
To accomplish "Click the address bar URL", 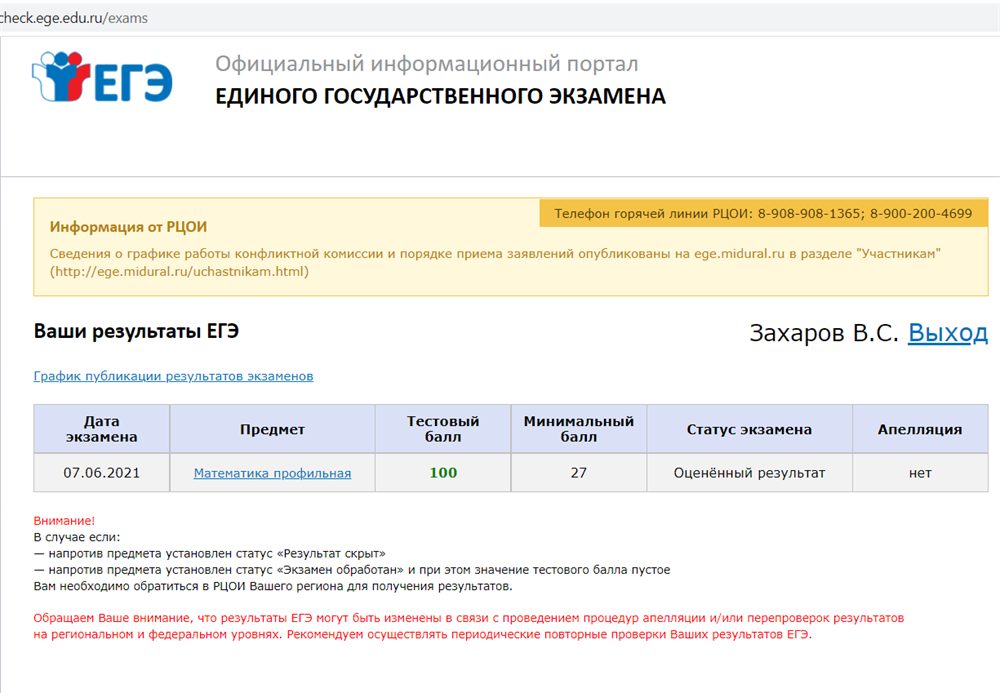I will pos(74,19).
